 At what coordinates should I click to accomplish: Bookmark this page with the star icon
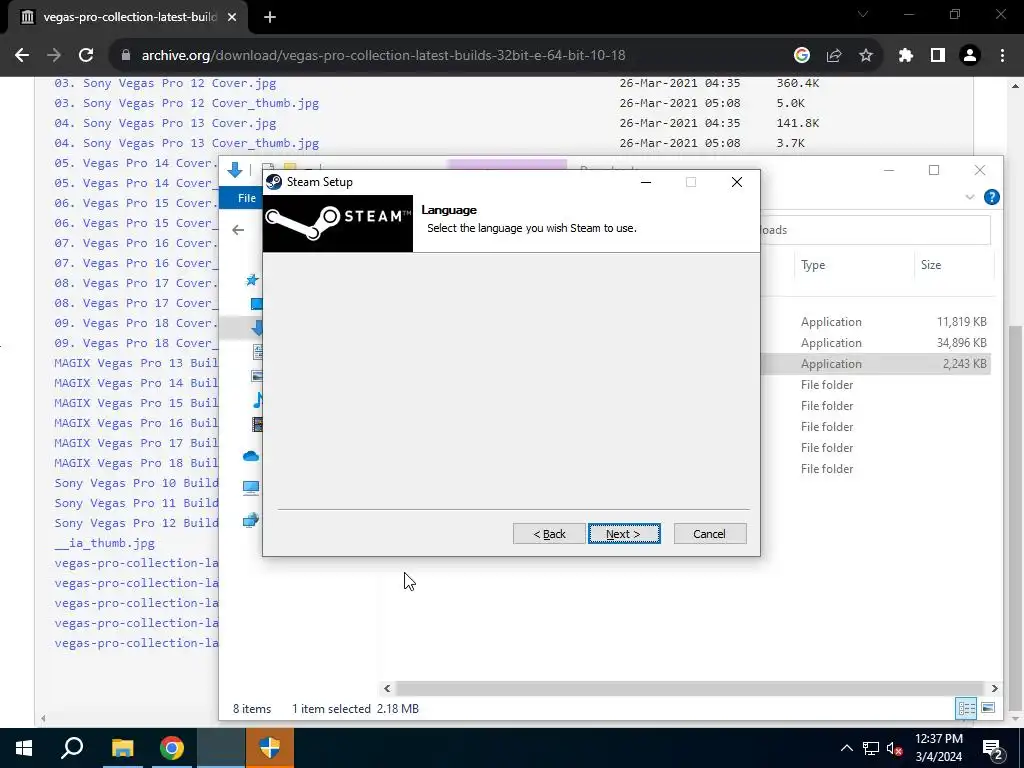[x=865, y=56]
